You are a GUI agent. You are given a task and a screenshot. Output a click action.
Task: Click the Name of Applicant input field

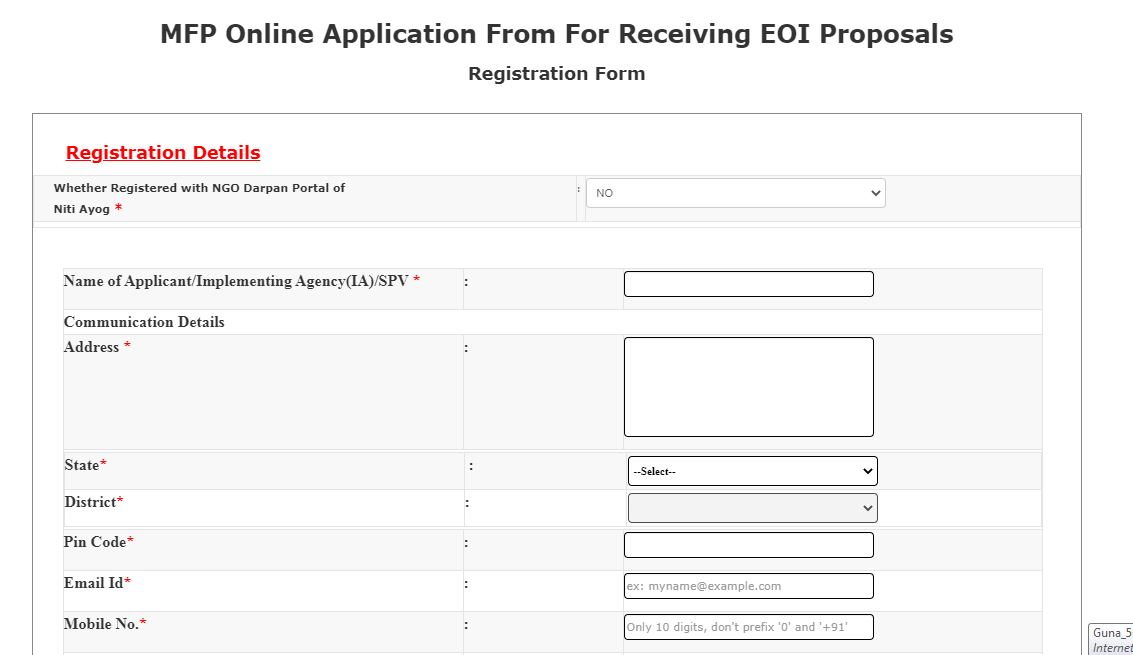tap(748, 284)
